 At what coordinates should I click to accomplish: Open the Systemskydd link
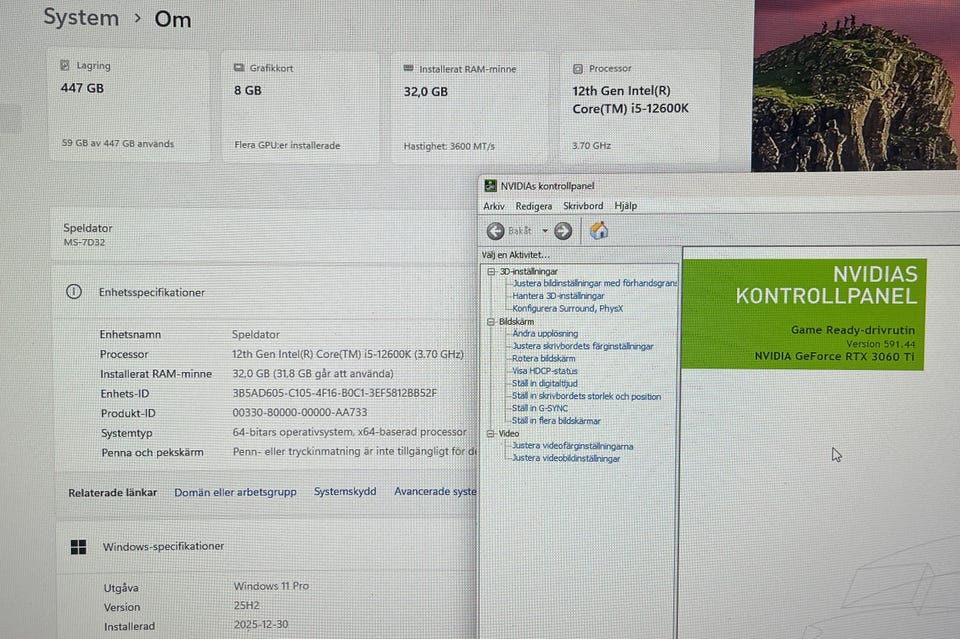coord(344,492)
